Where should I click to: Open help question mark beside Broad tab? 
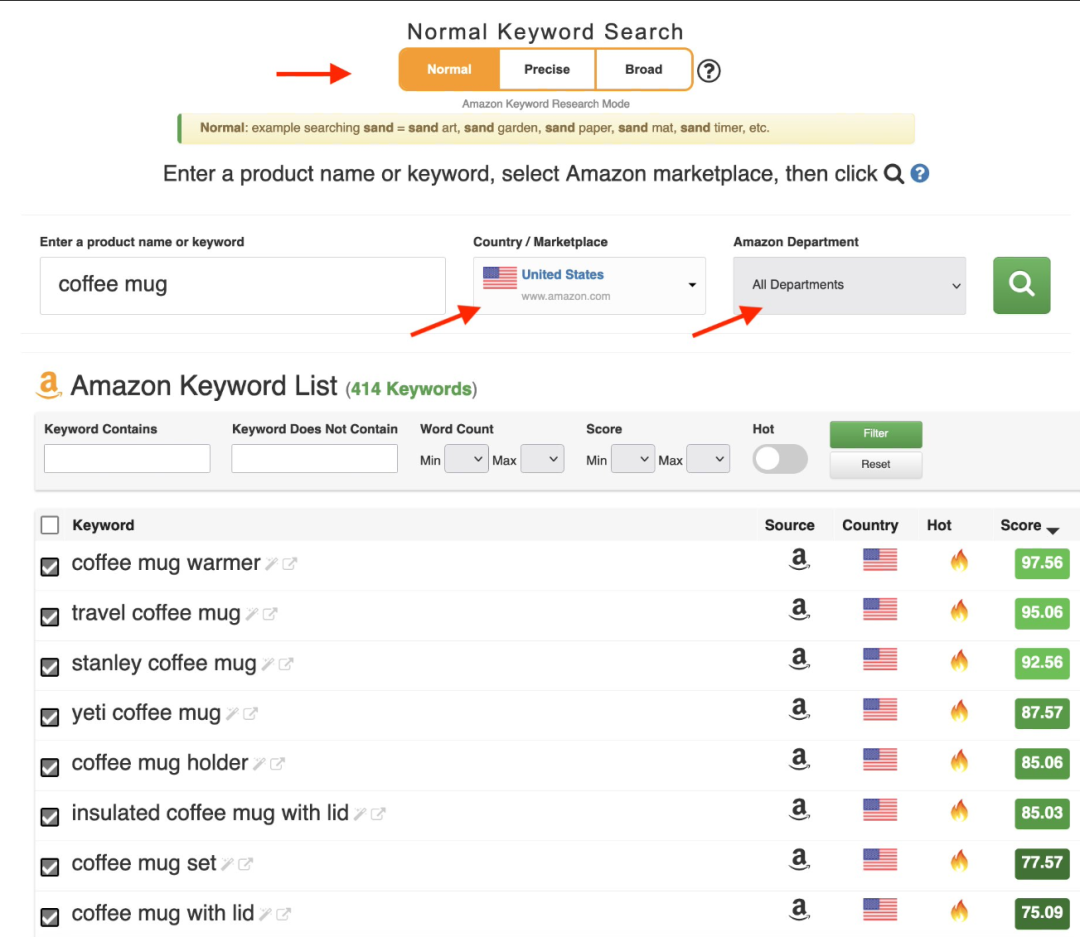pos(708,71)
